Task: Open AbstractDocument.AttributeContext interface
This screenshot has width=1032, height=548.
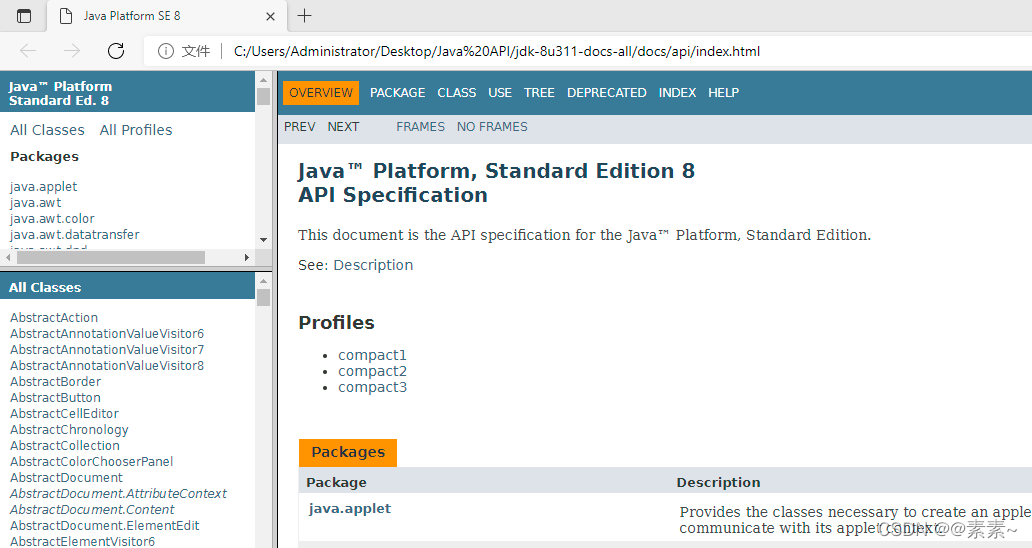Action: [x=118, y=493]
